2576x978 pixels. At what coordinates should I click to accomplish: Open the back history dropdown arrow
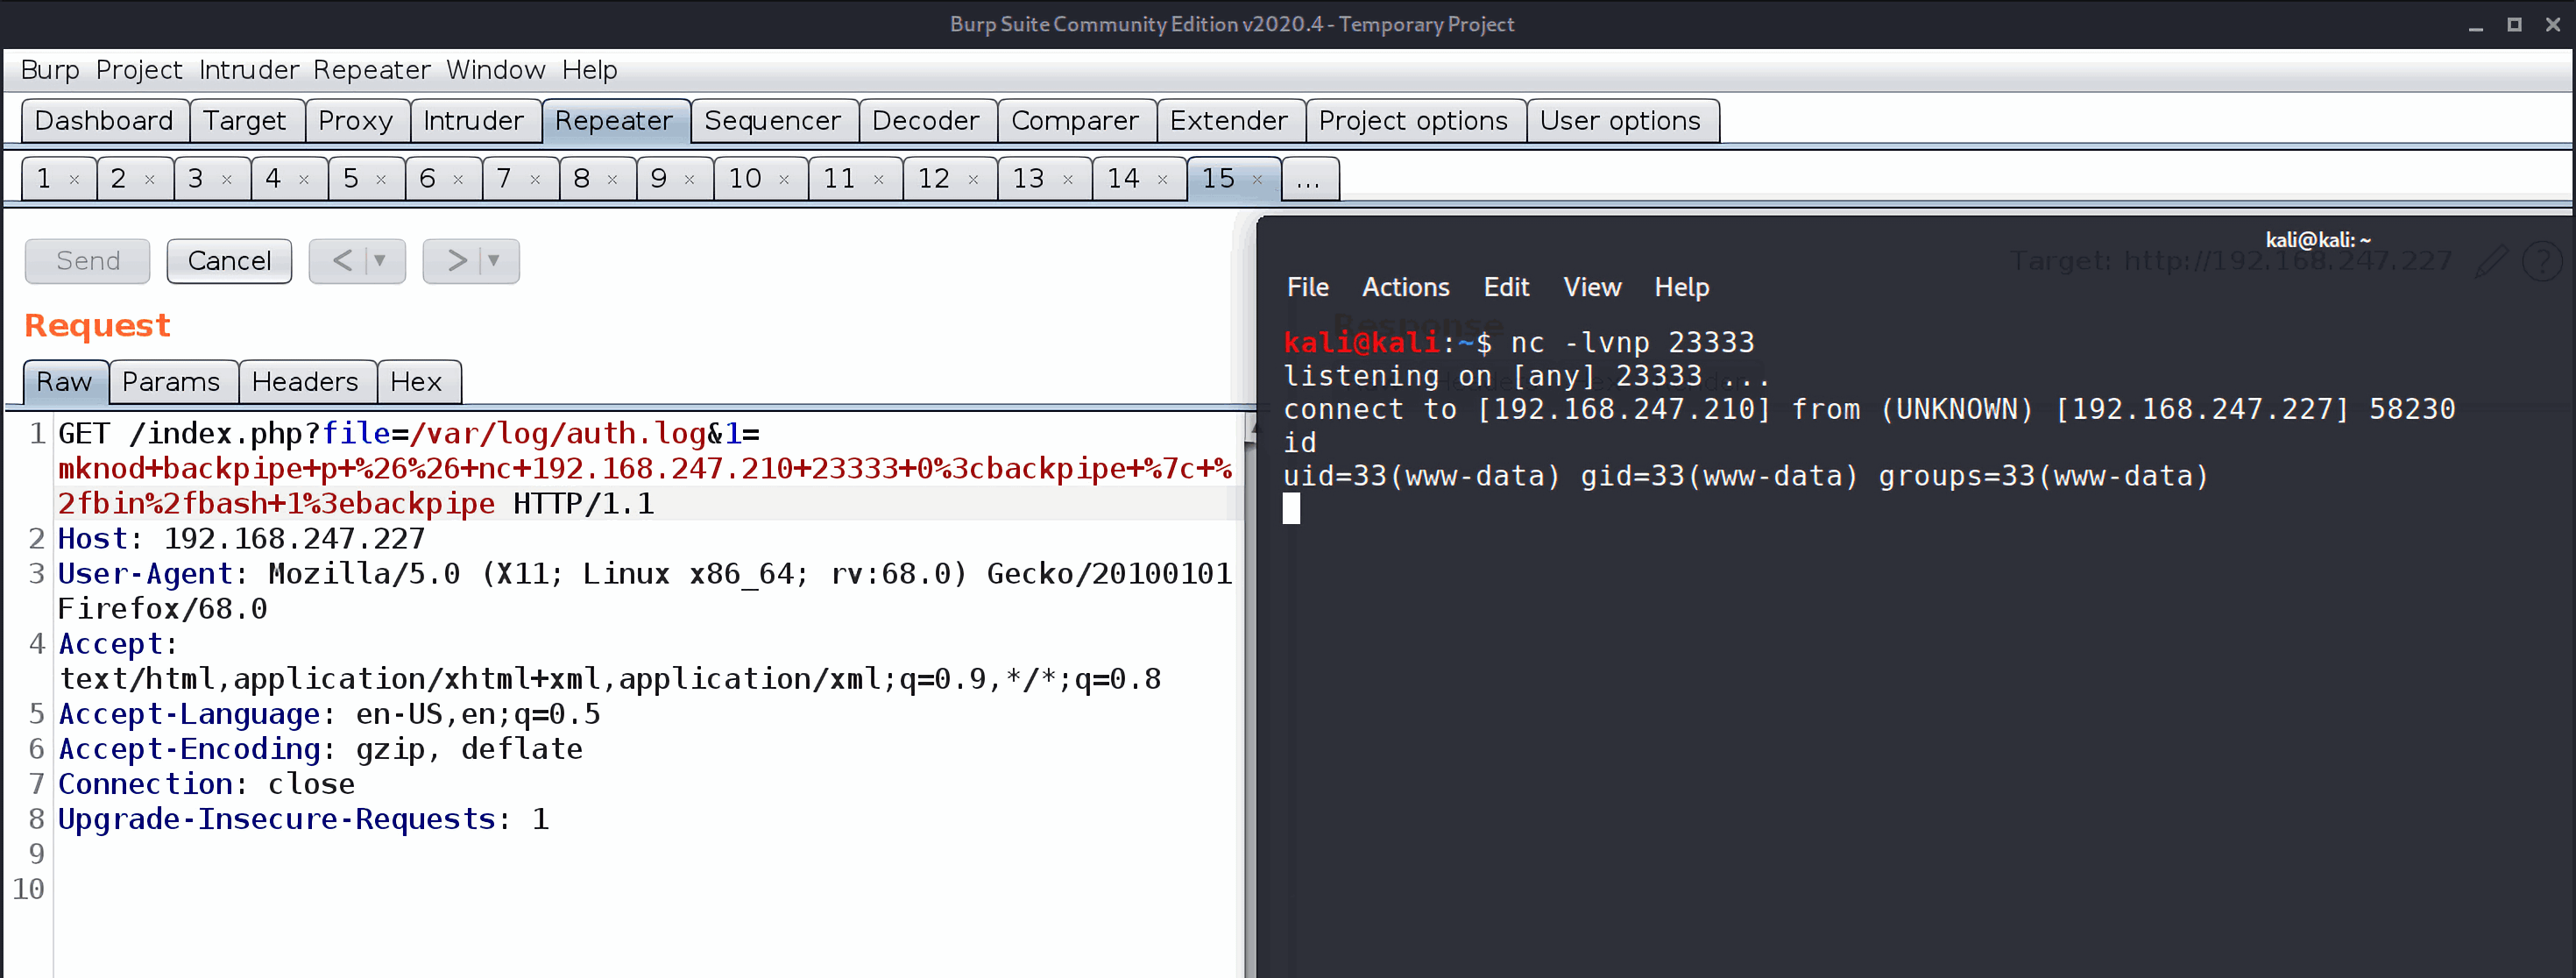380,261
